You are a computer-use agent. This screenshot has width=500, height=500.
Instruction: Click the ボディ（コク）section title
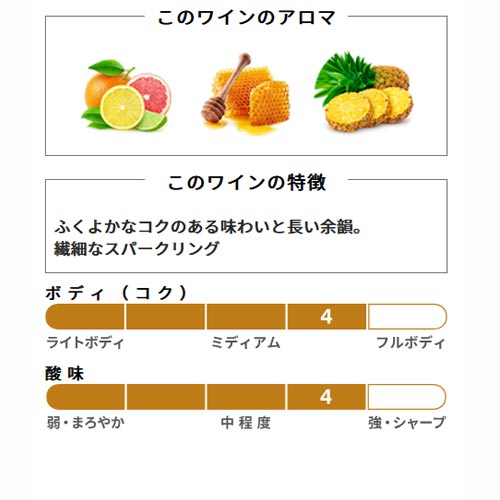click(117, 293)
